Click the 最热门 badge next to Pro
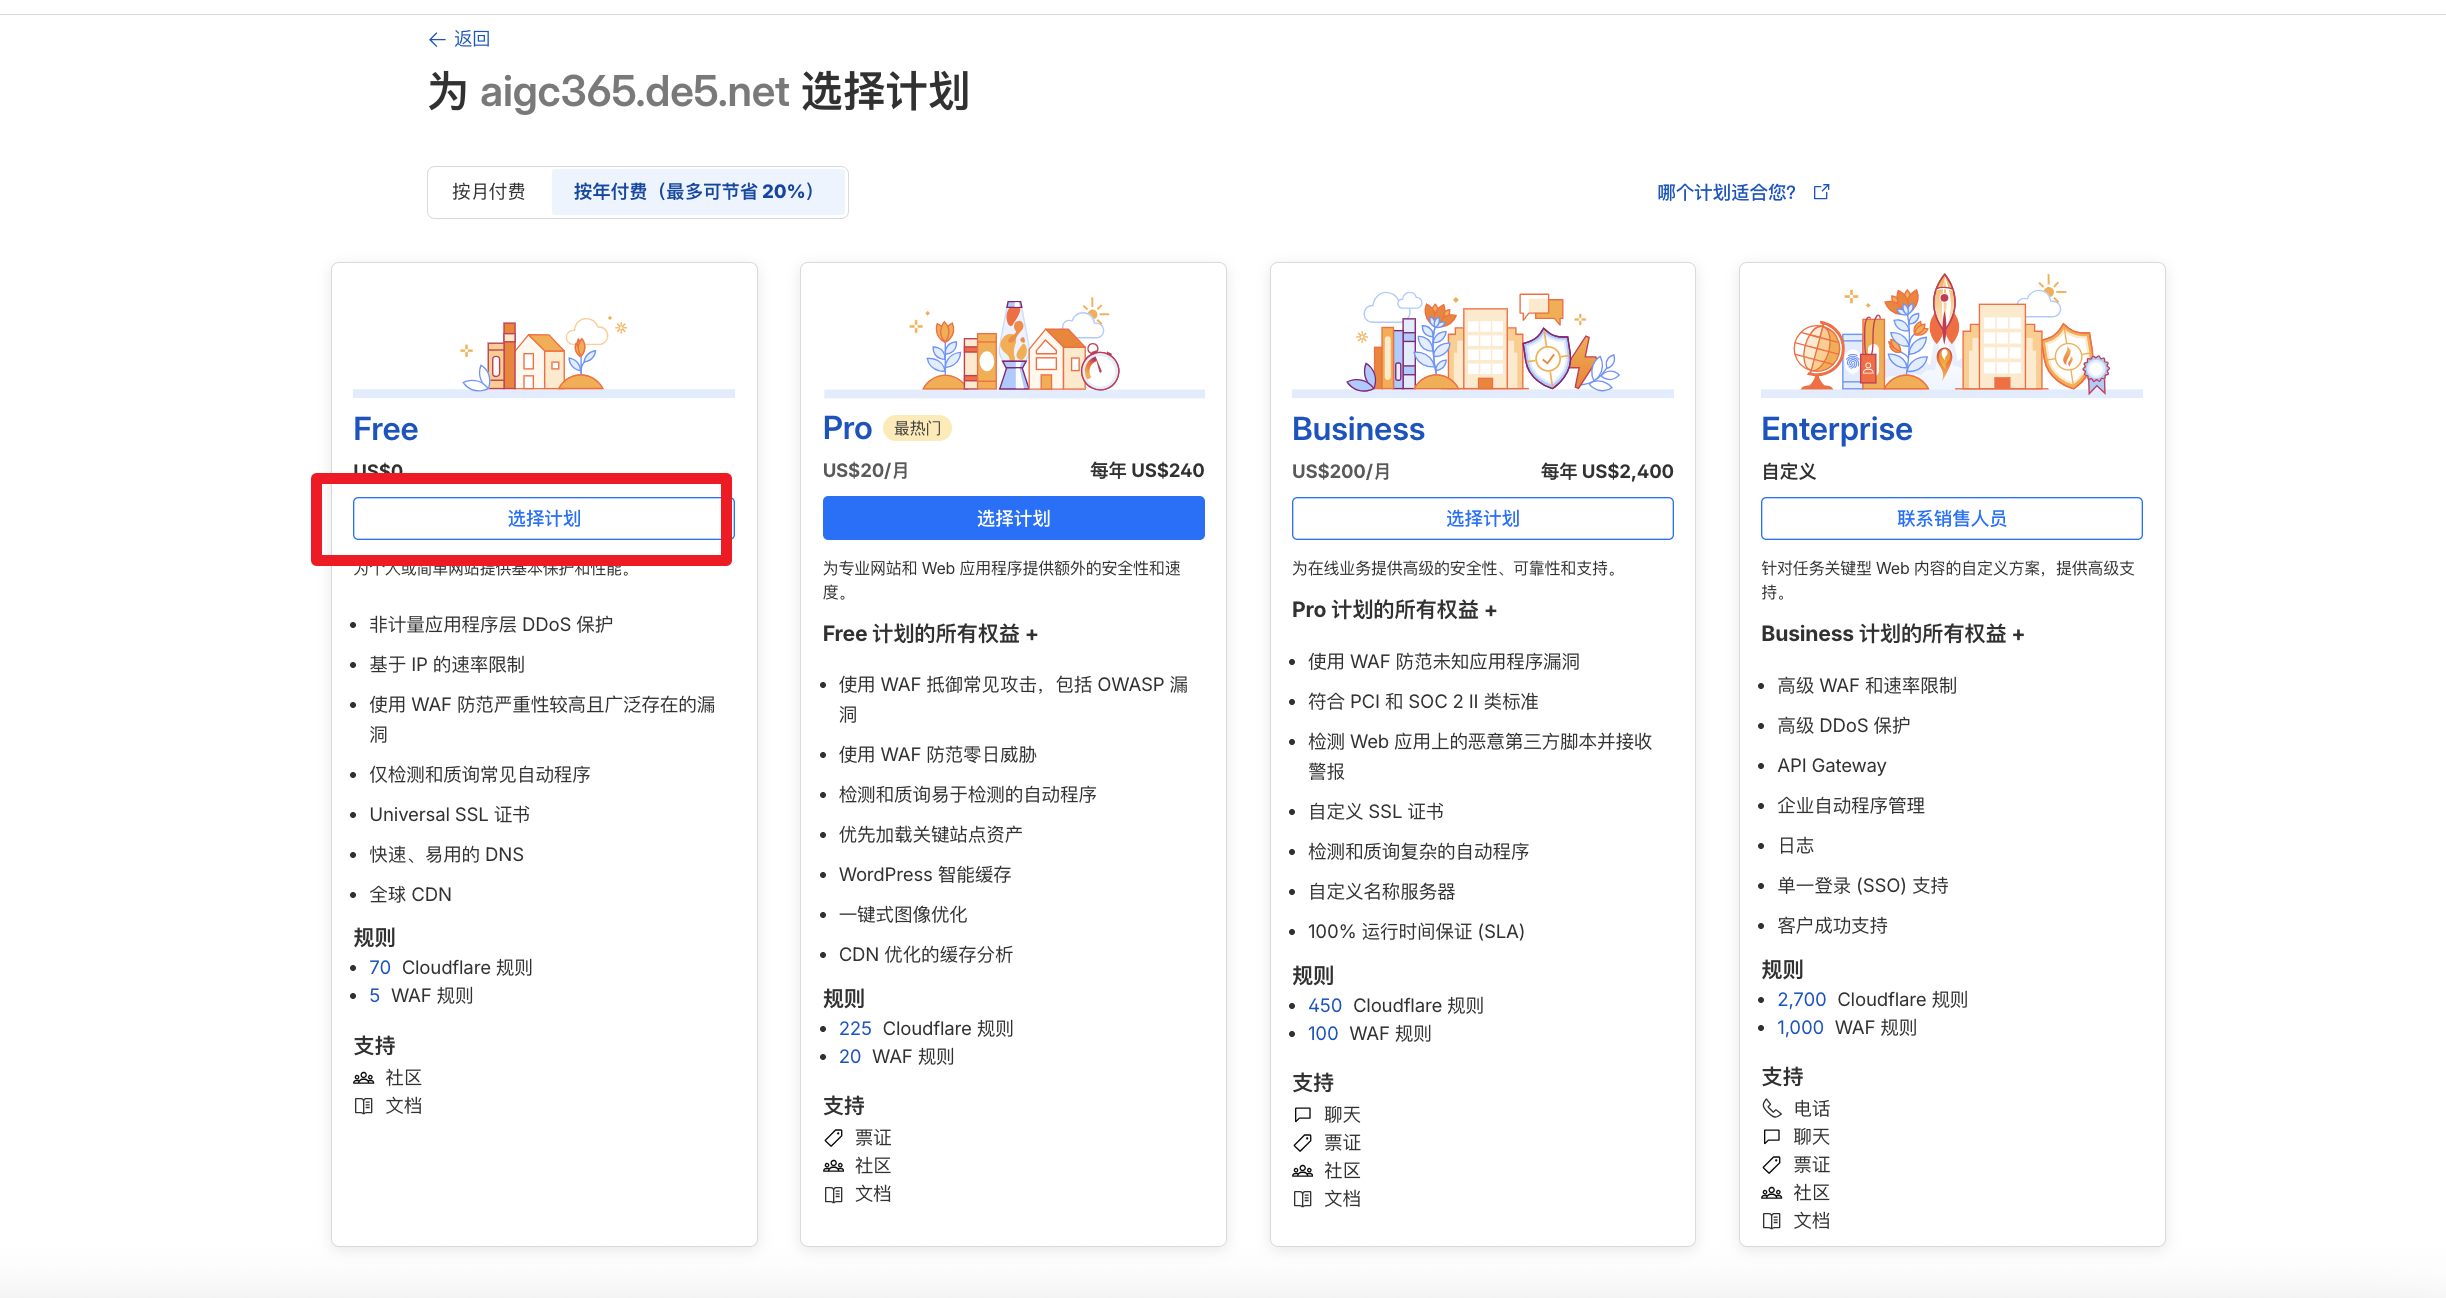The height and width of the screenshot is (1298, 2446). coord(917,429)
